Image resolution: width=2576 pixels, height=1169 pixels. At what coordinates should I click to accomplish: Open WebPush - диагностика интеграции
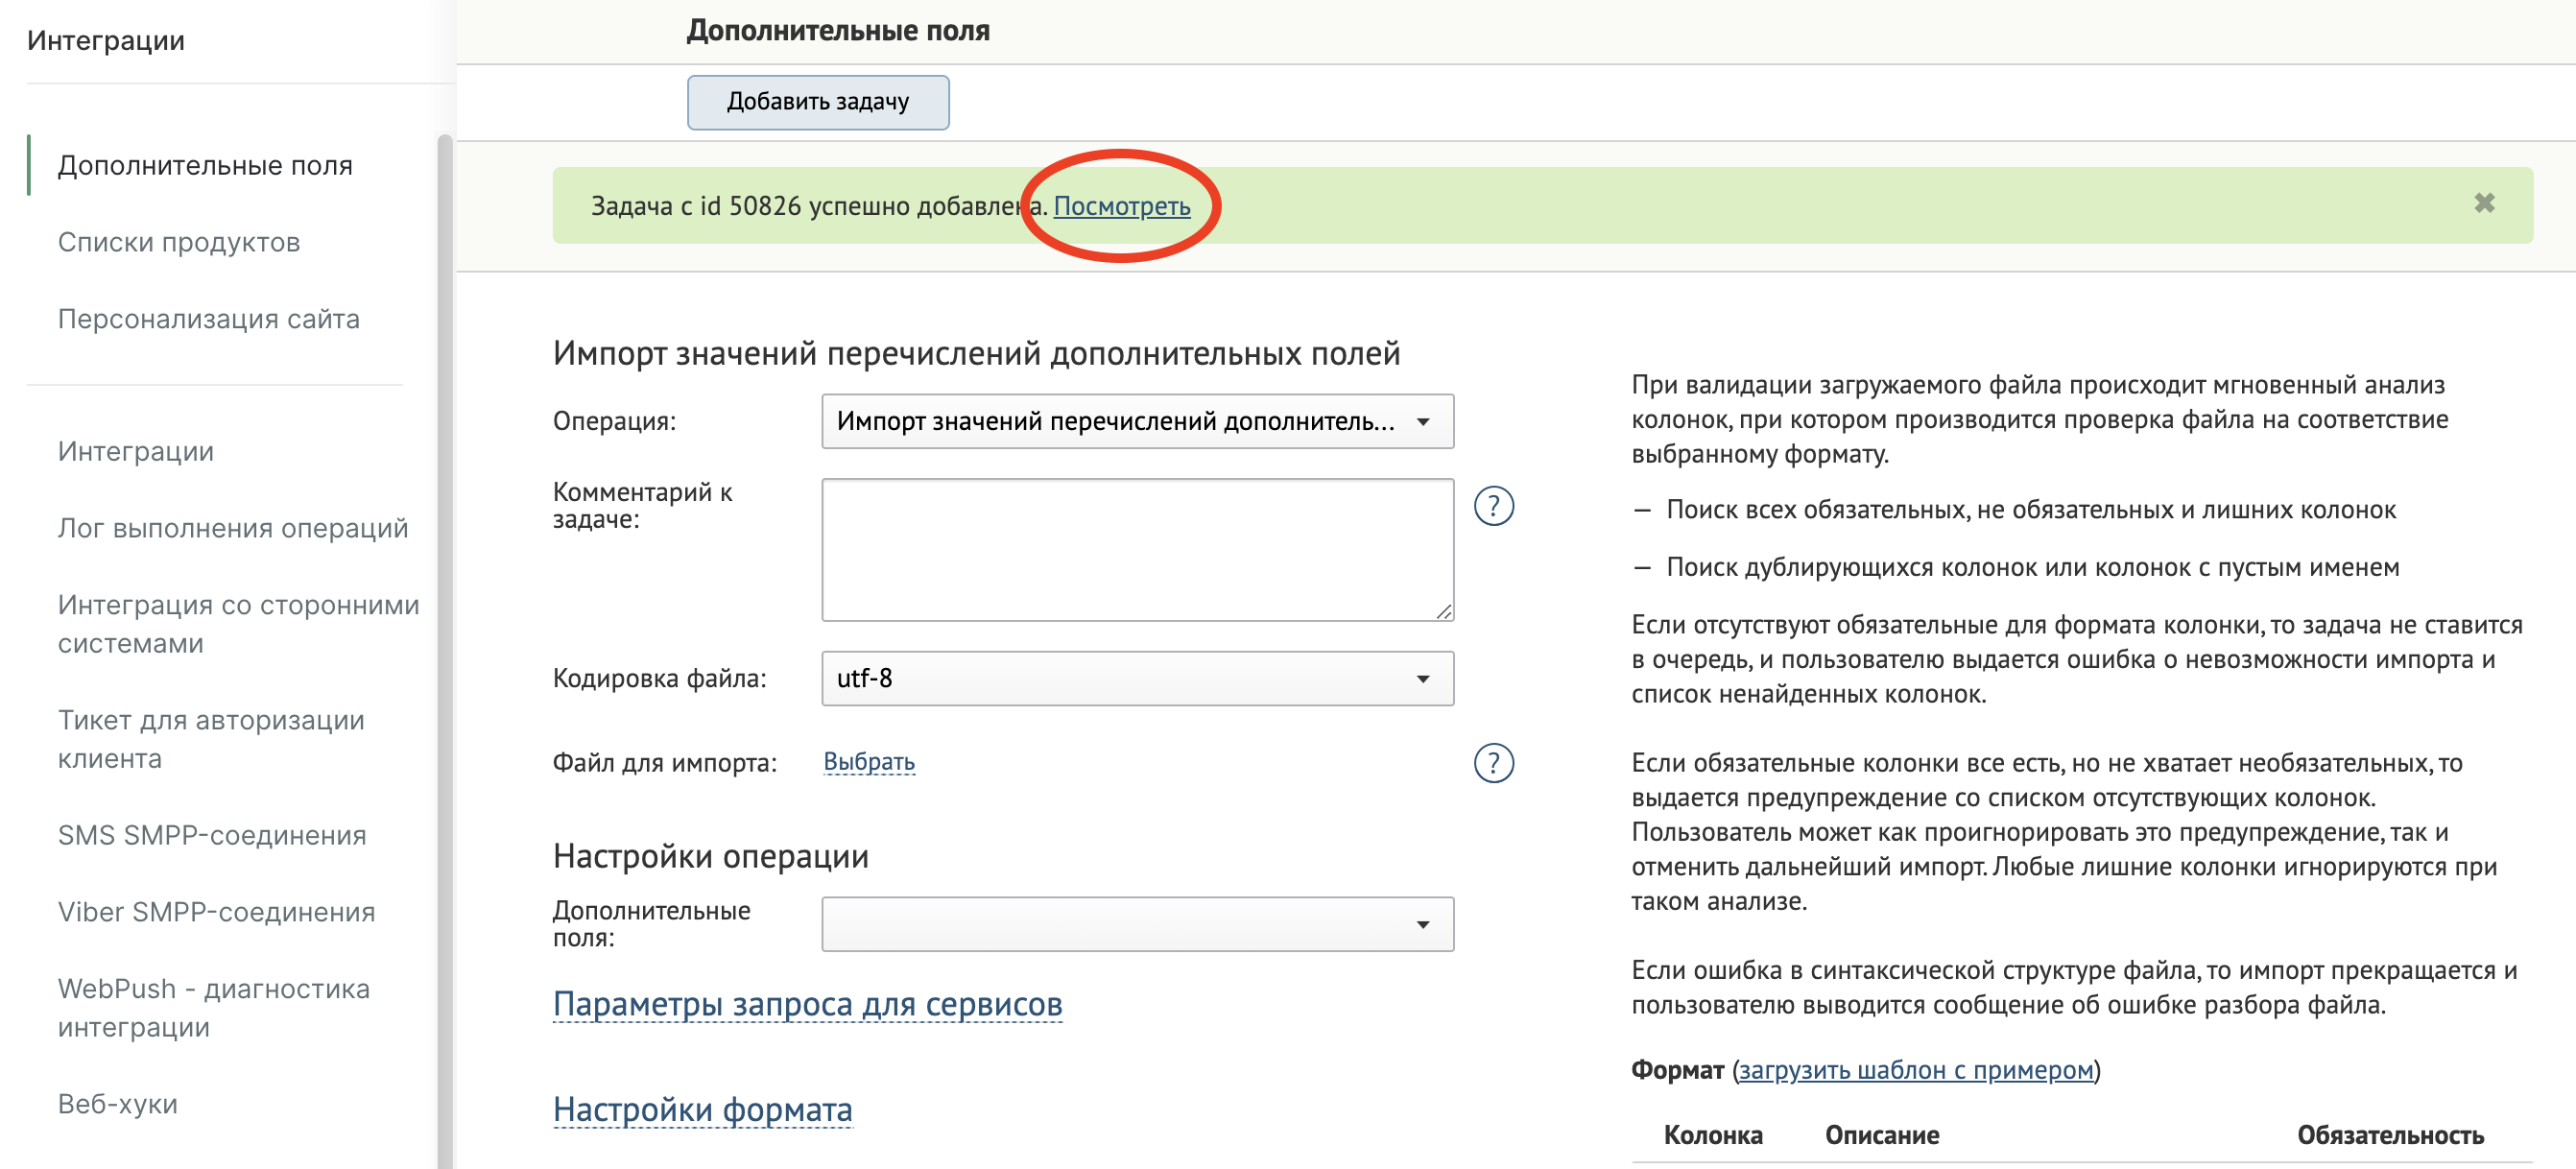point(214,1008)
